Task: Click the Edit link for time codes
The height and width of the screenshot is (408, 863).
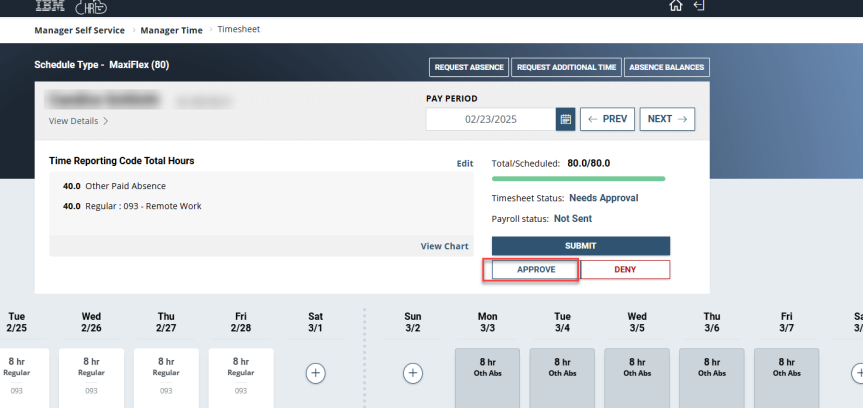Action: (x=465, y=163)
